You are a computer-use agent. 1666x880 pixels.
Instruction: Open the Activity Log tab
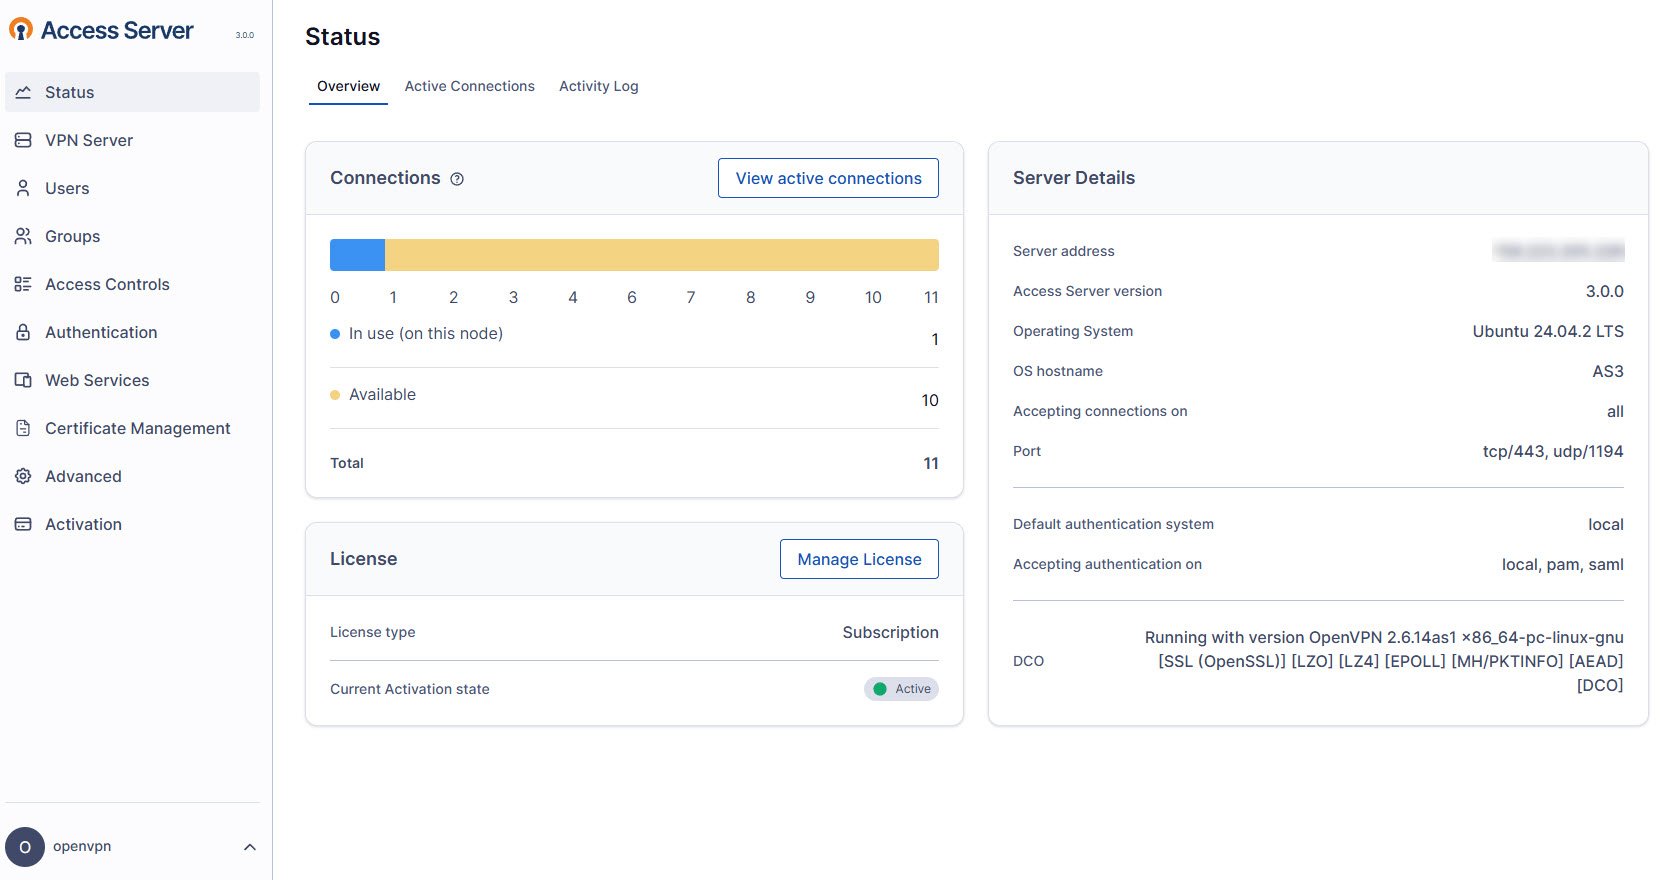tap(598, 86)
